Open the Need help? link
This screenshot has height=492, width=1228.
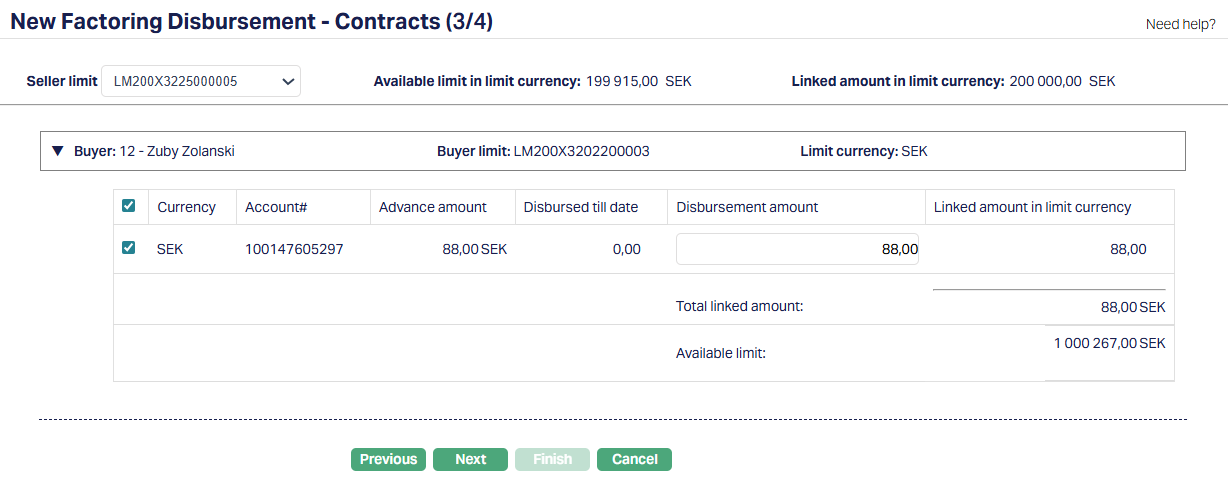[x=1180, y=24]
